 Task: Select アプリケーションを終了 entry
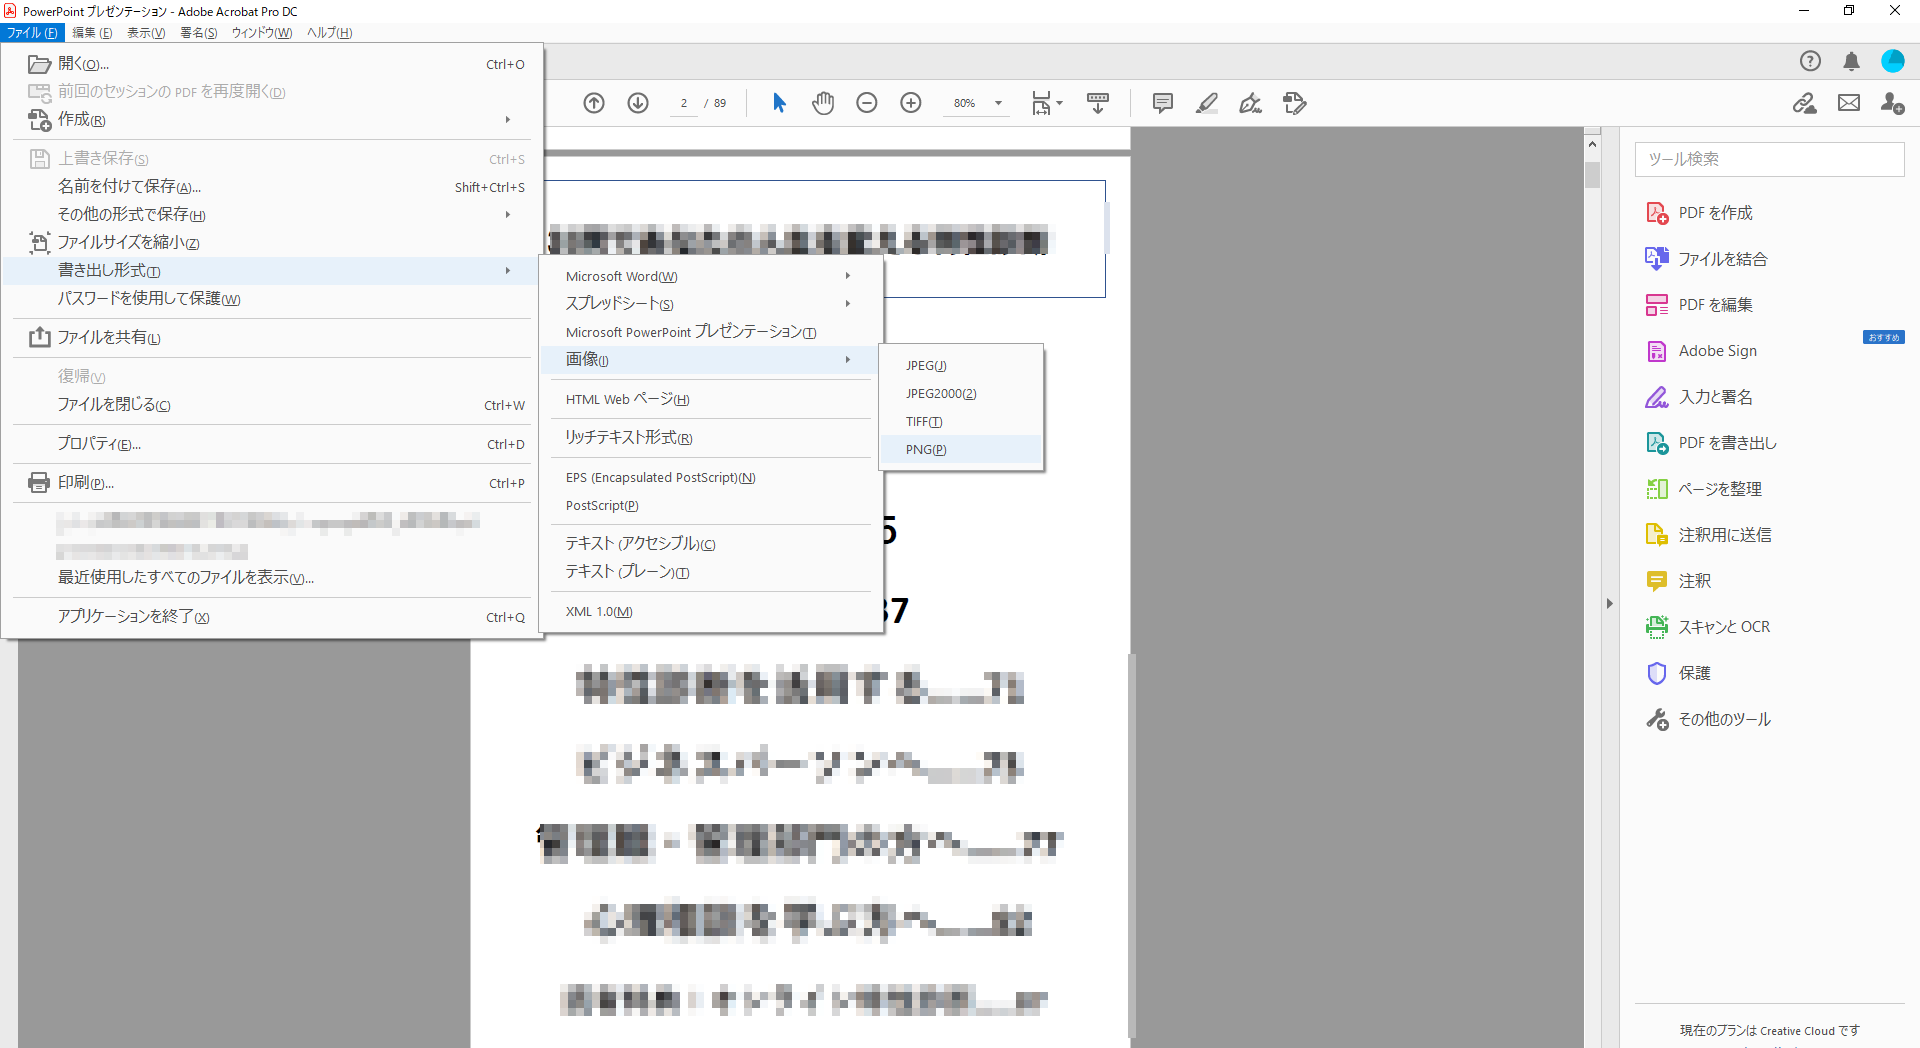[x=272, y=617]
